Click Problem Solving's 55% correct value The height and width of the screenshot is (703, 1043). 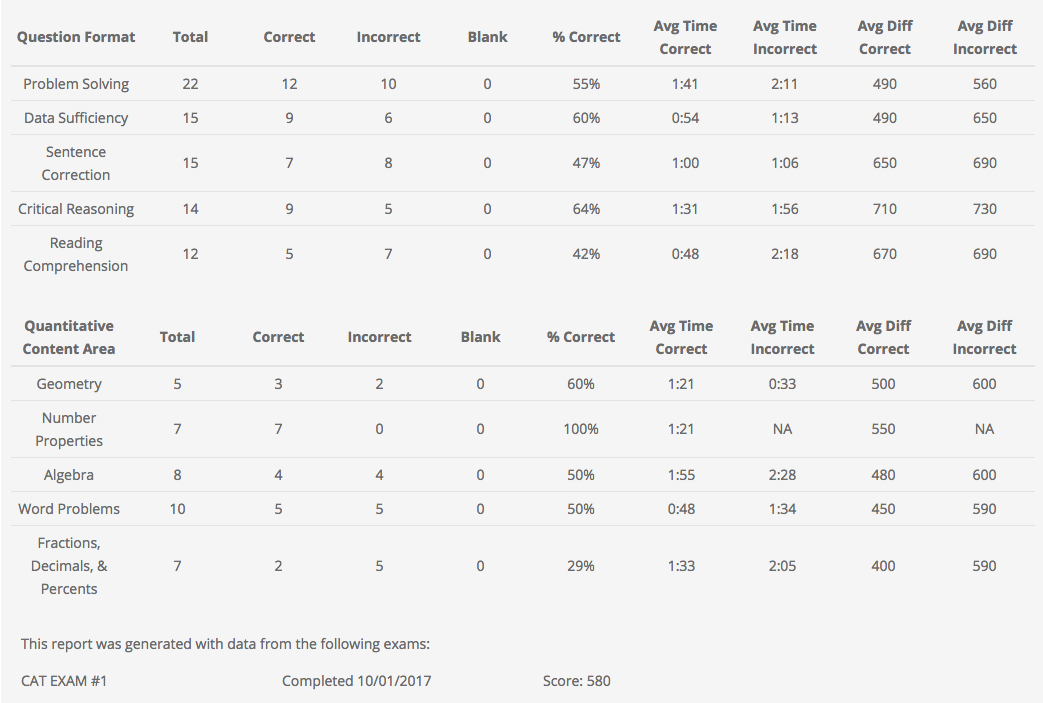586,84
